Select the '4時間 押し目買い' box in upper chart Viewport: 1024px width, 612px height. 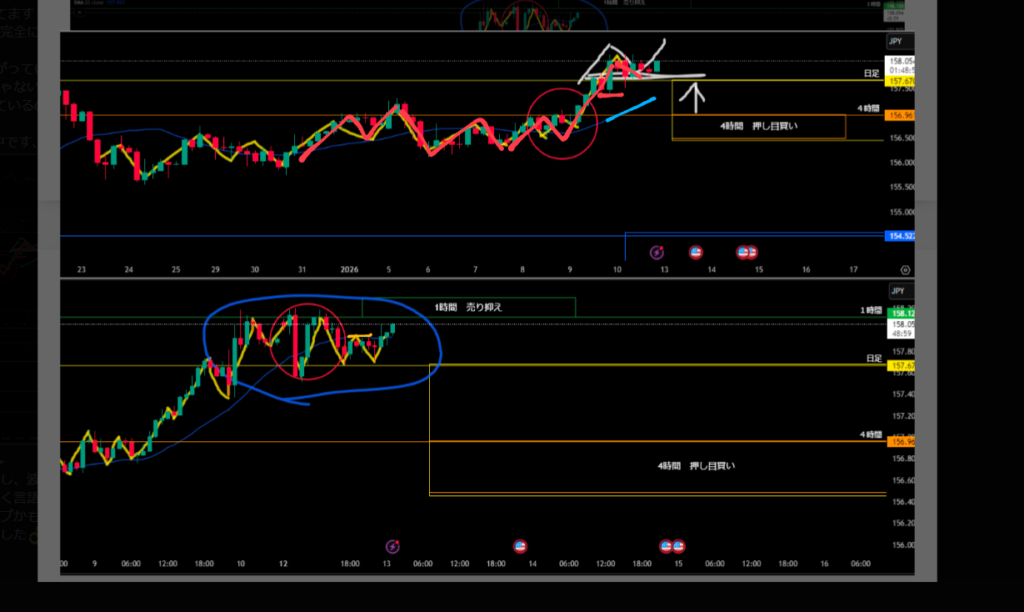coord(758,127)
